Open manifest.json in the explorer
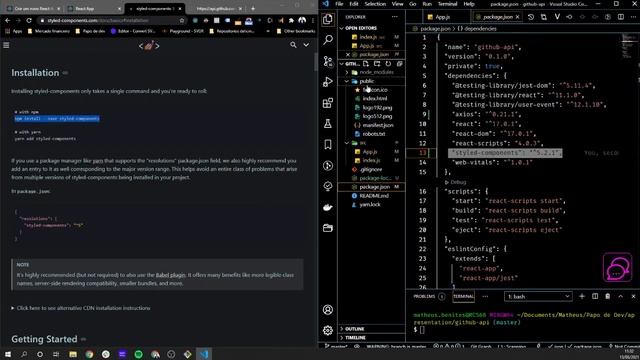This screenshot has height=360, width=640. 378,125
